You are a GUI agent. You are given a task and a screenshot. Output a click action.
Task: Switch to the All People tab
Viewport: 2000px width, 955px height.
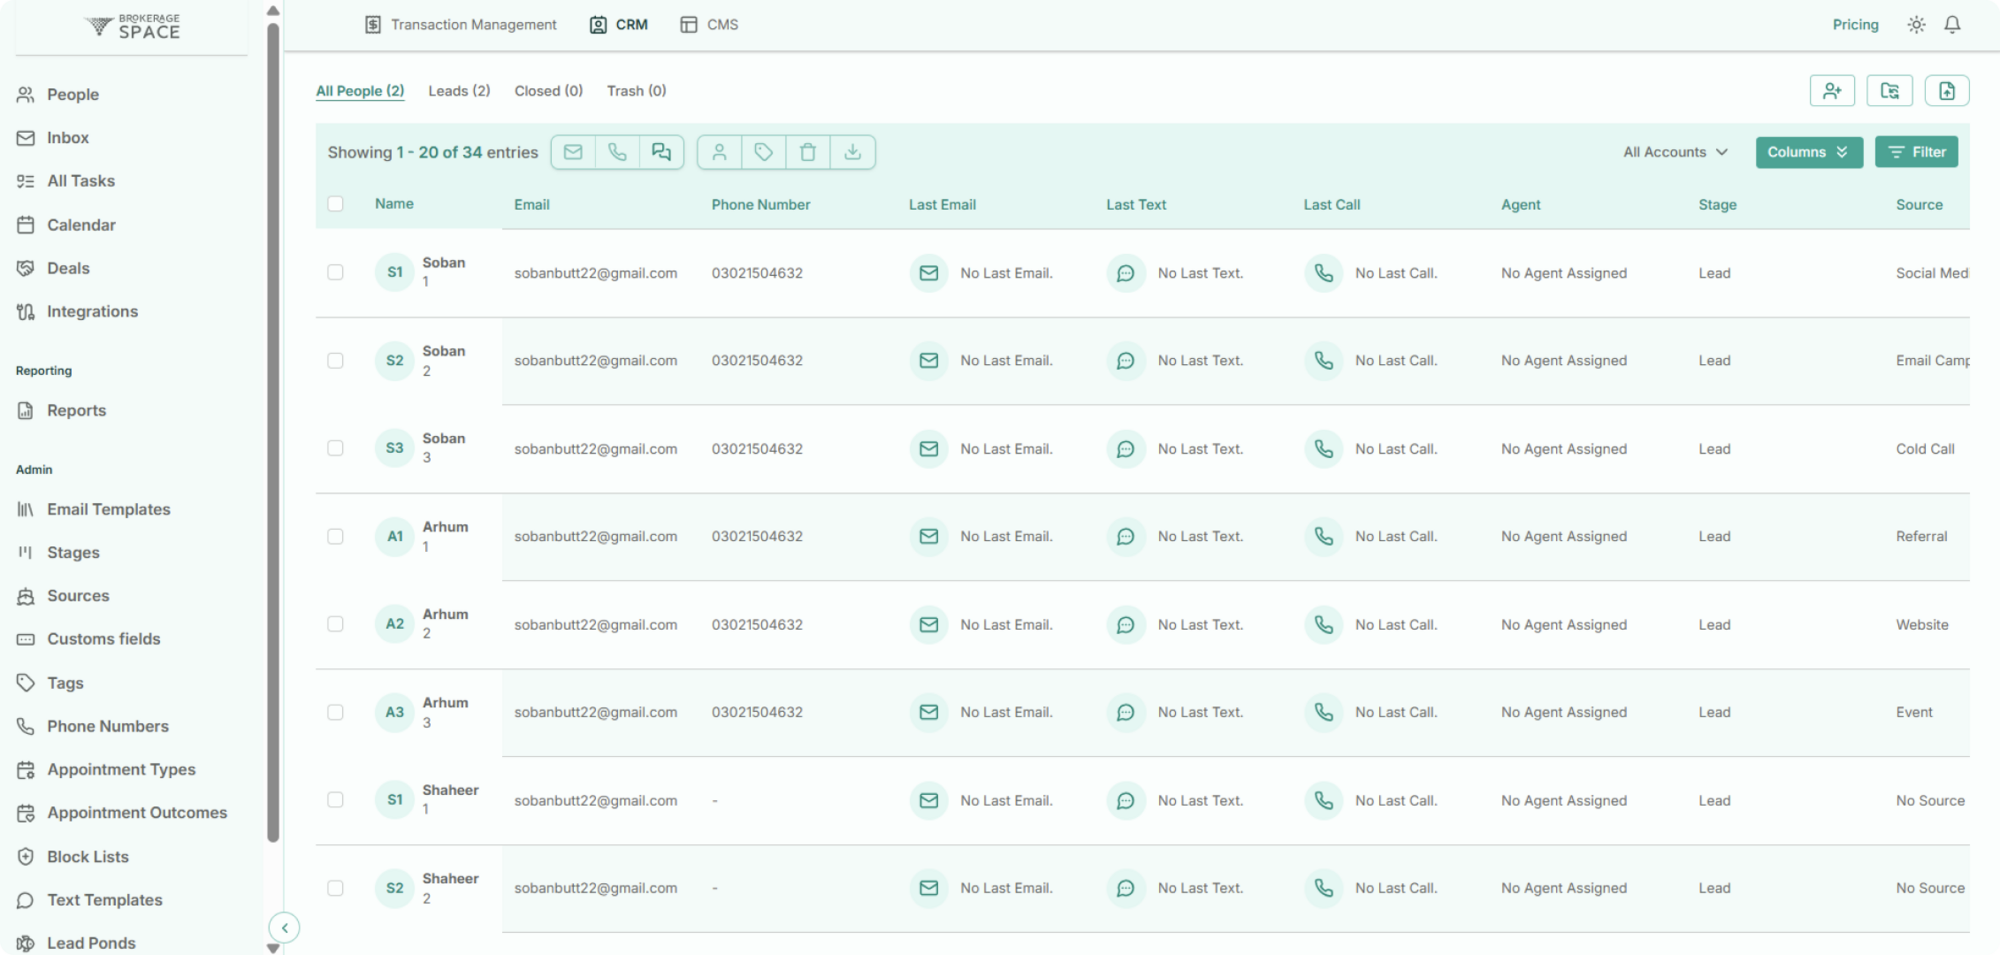click(360, 91)
